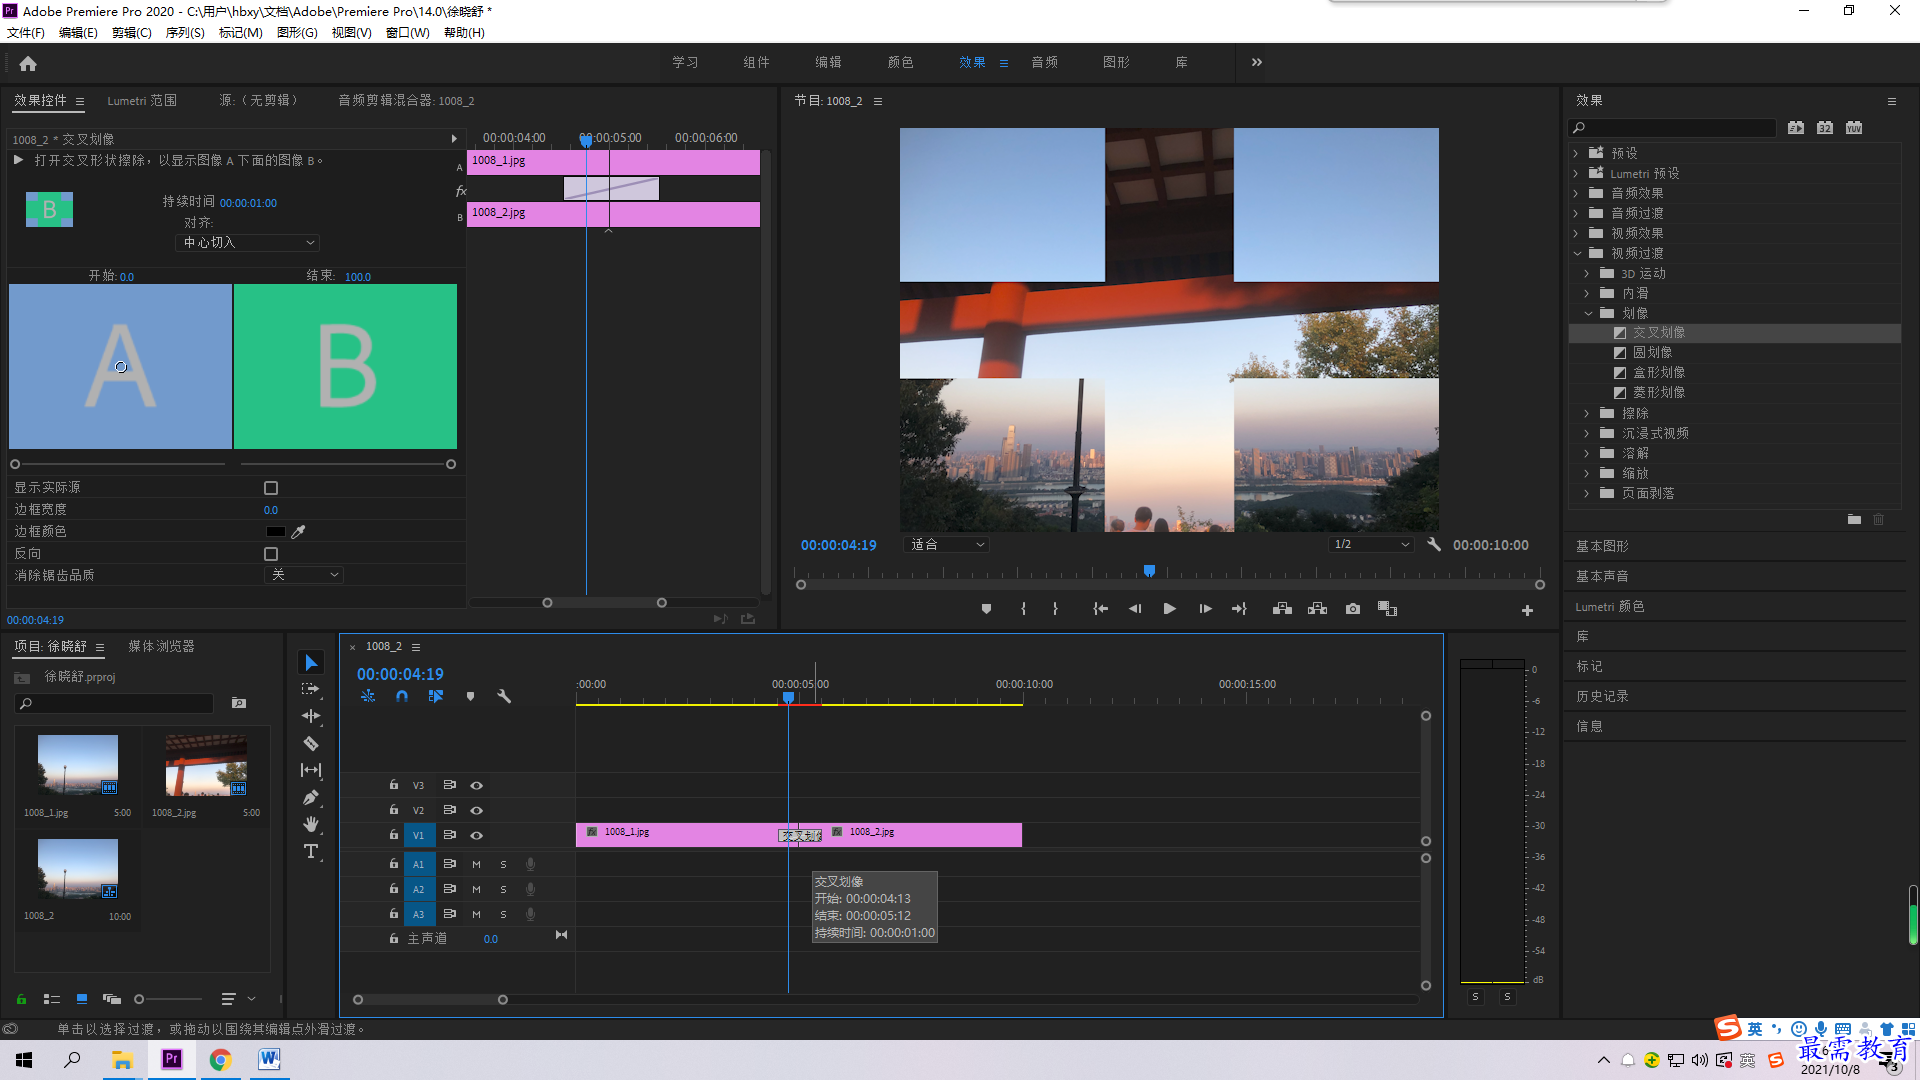Toggle timeline Snap magnet icon
The width and height of the screenshot is (1920, 1080).
(x=401, y=696)
